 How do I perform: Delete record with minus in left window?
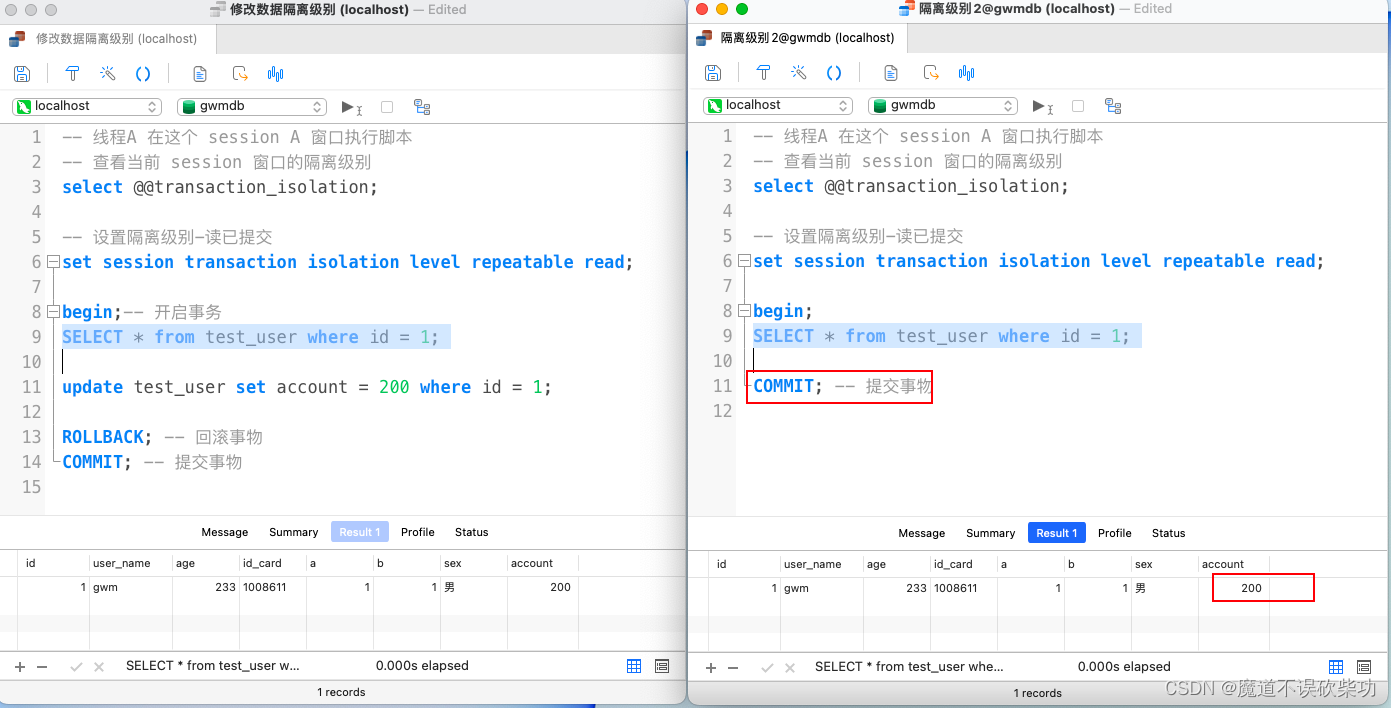(42, 666)
